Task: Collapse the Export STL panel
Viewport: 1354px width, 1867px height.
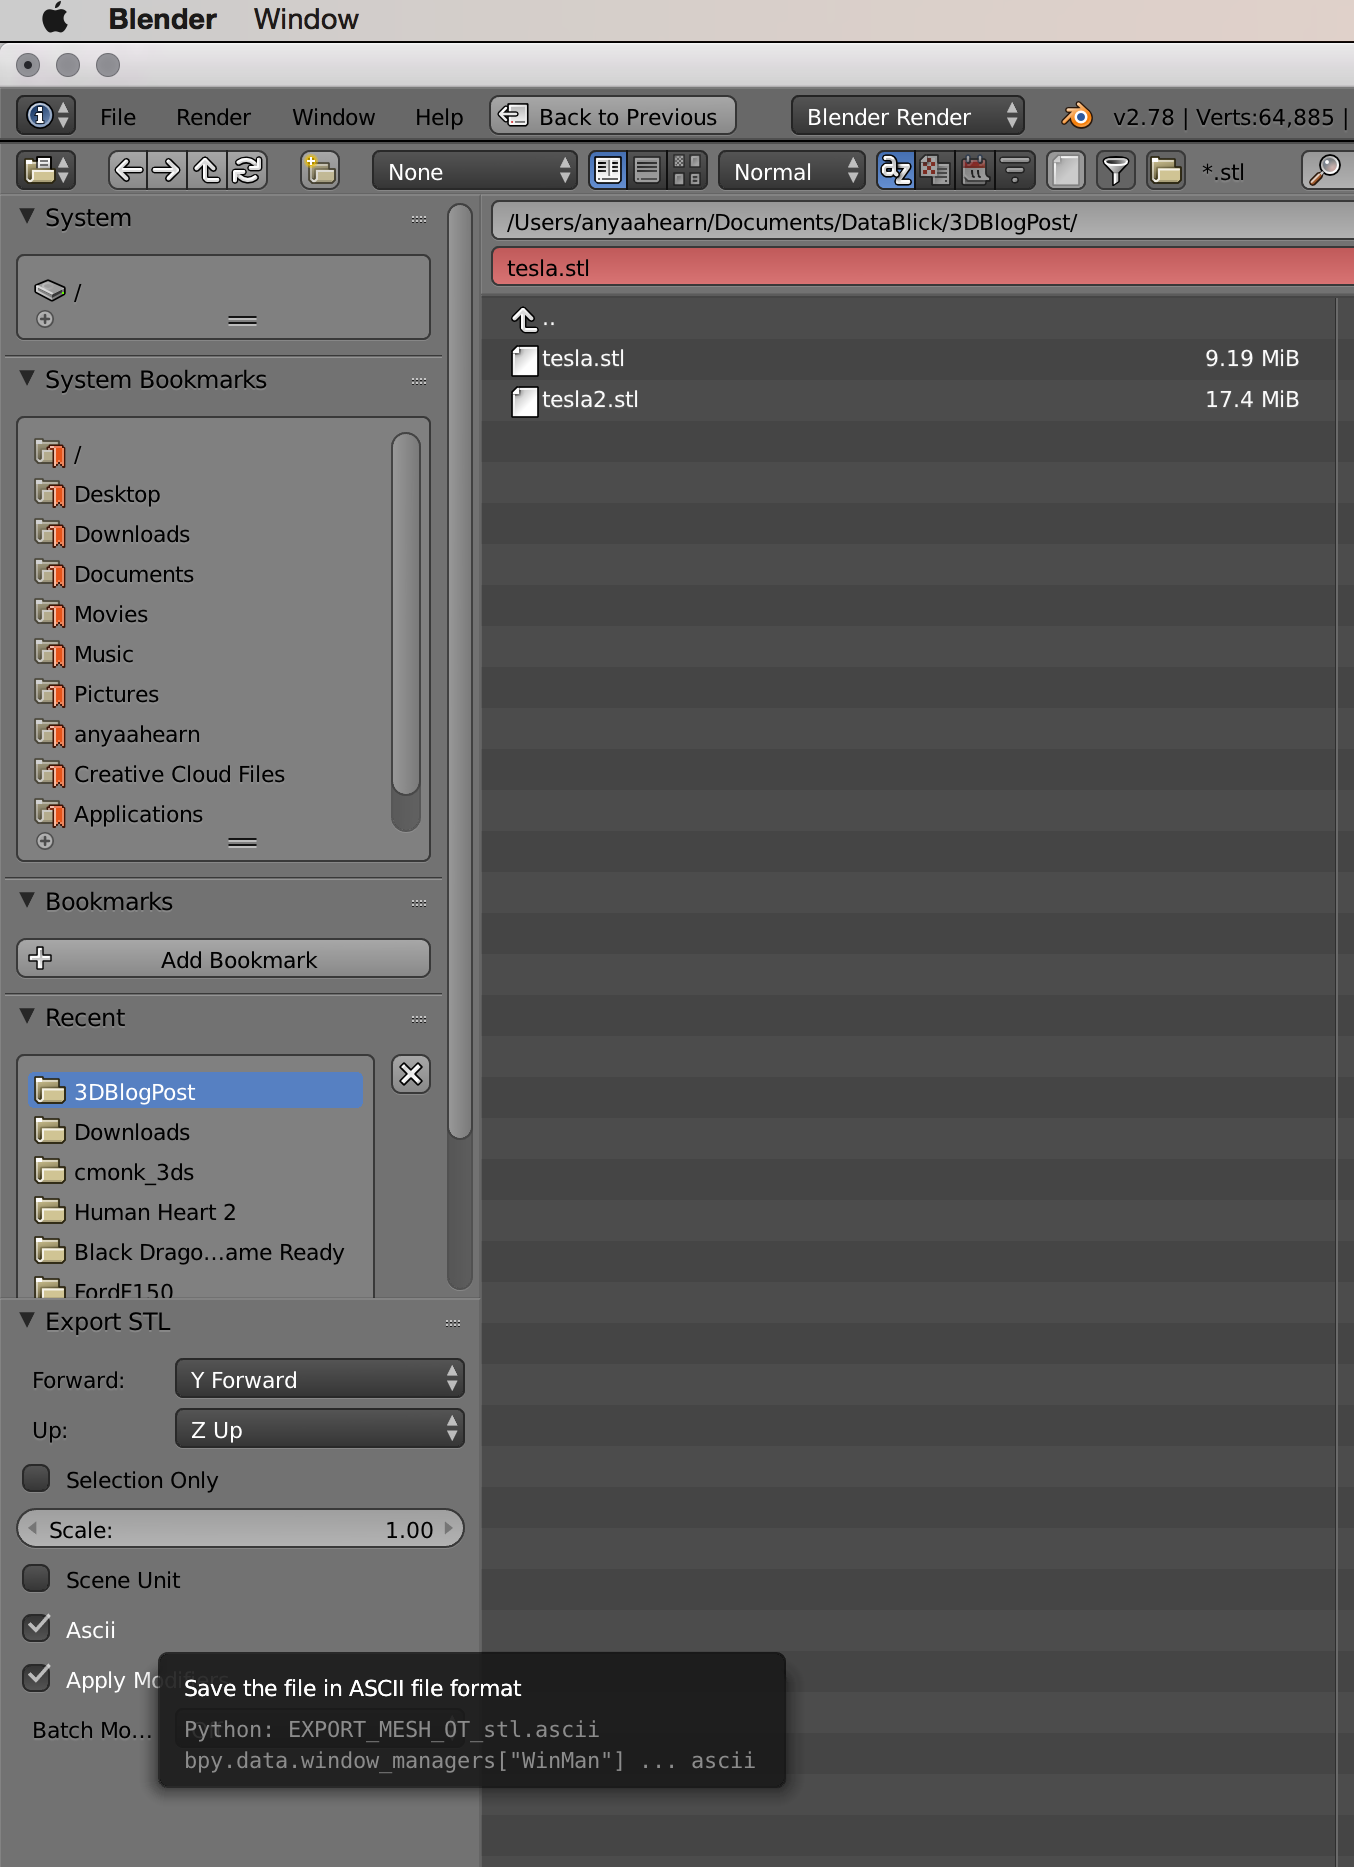Action: coord(27,1320)
